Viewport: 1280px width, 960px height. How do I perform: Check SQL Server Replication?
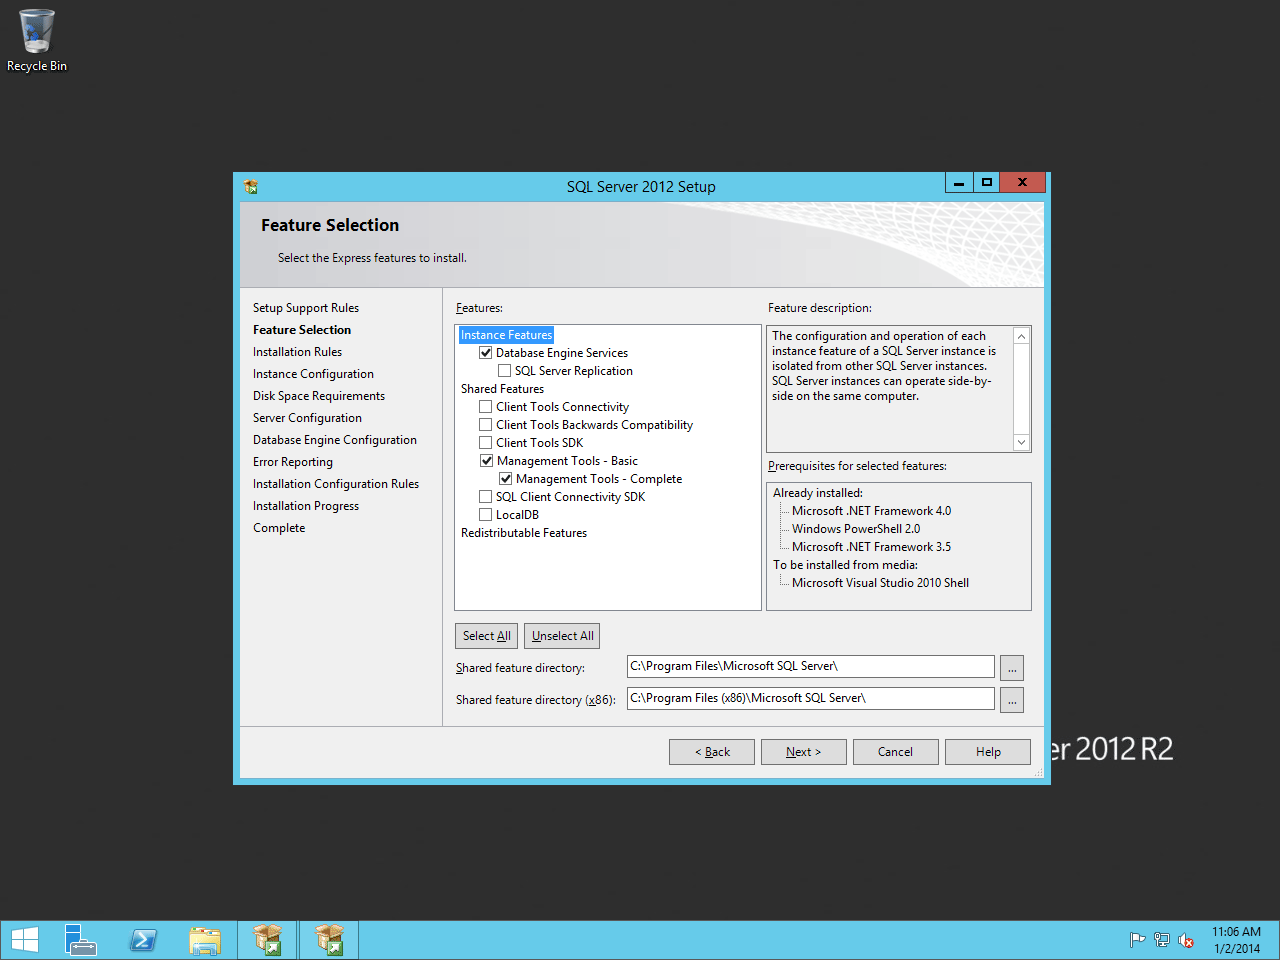(505, 371)
